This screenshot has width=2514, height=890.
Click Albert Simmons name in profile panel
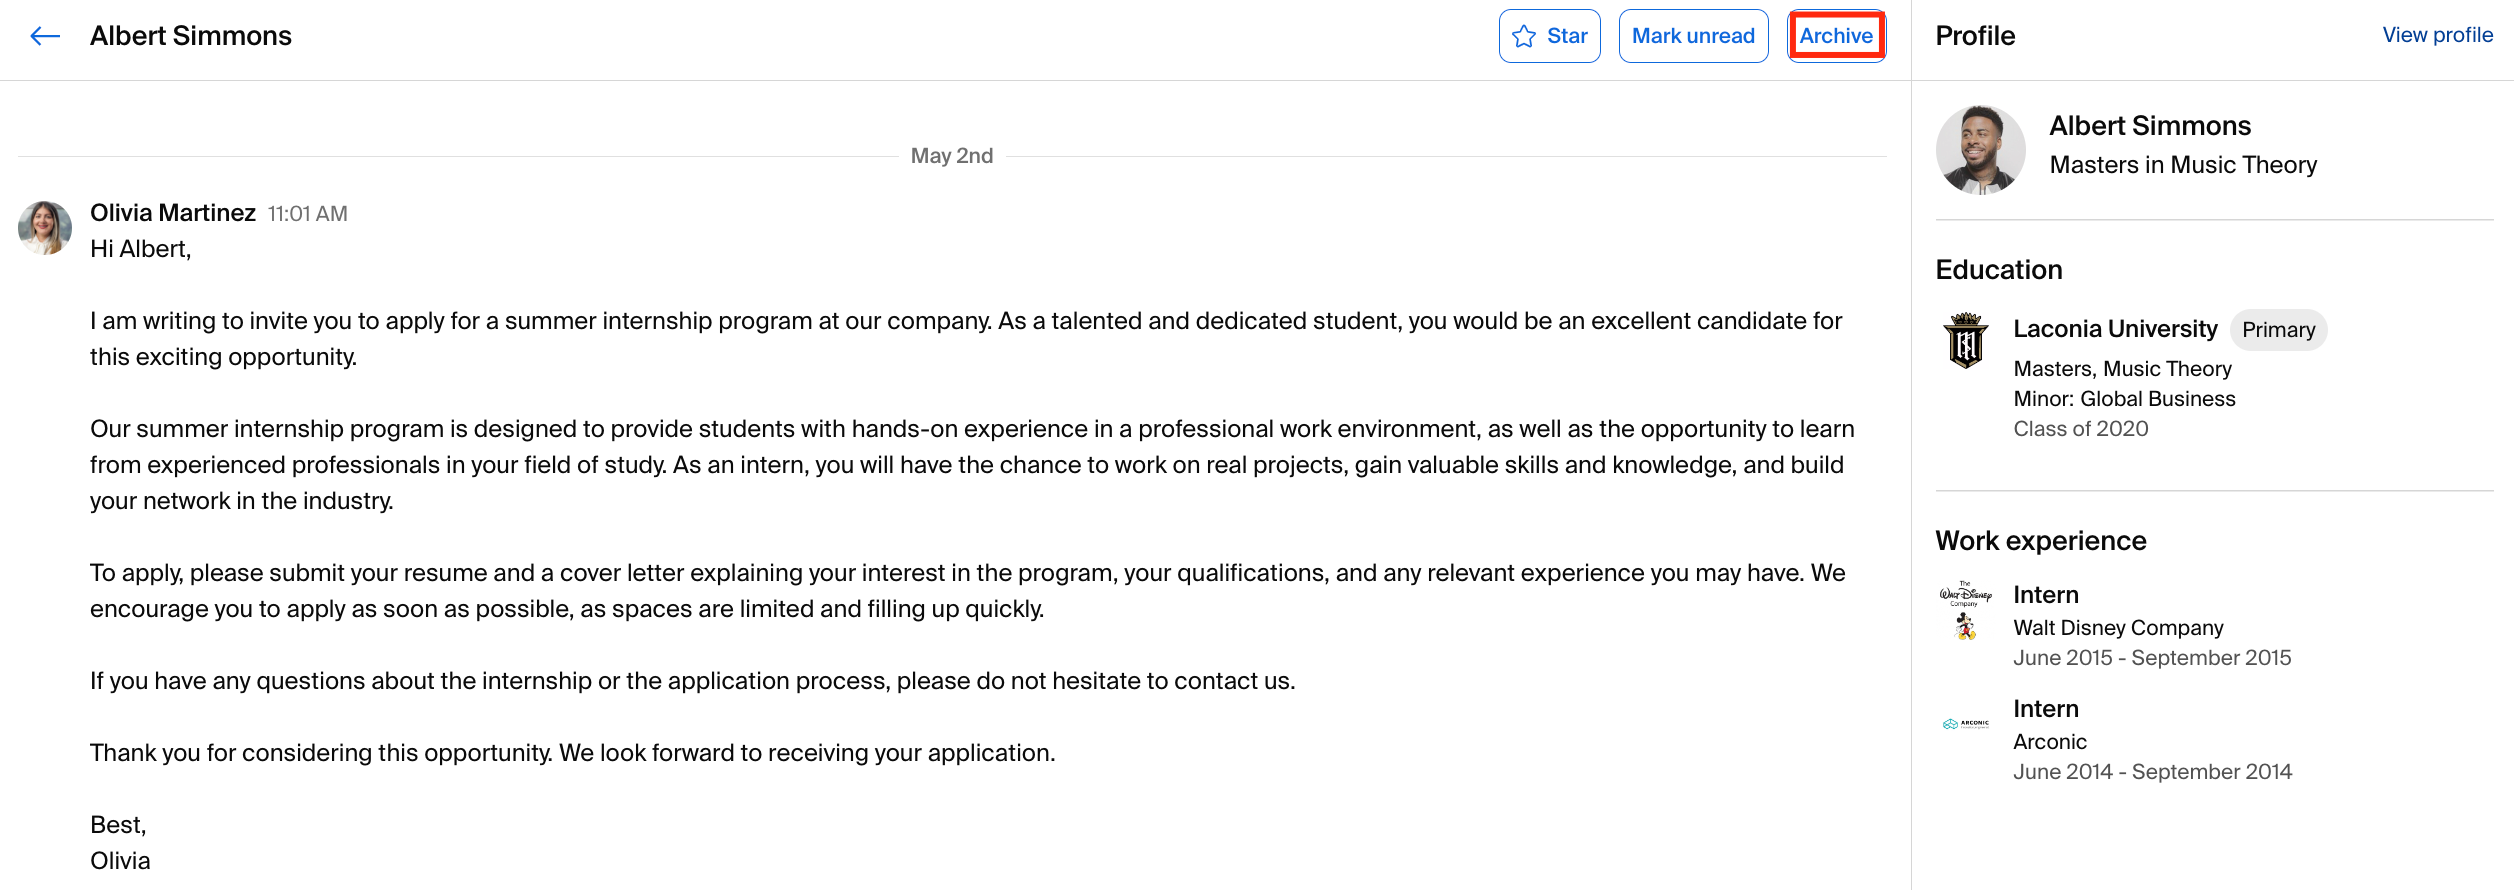[x=2150, y=126]
